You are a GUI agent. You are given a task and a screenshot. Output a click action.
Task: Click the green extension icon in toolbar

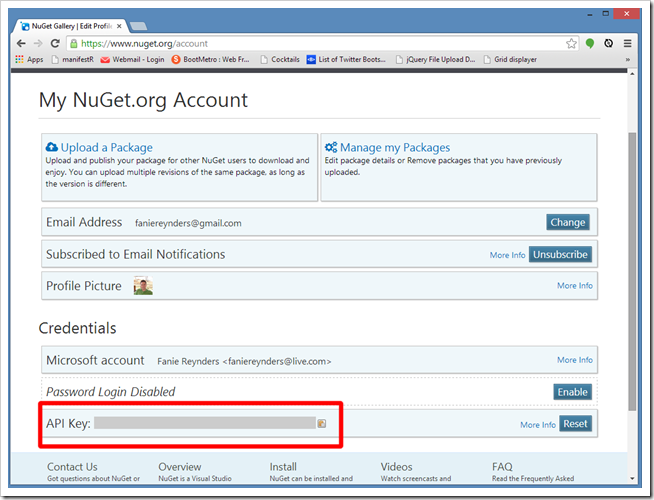click(590, 43)
